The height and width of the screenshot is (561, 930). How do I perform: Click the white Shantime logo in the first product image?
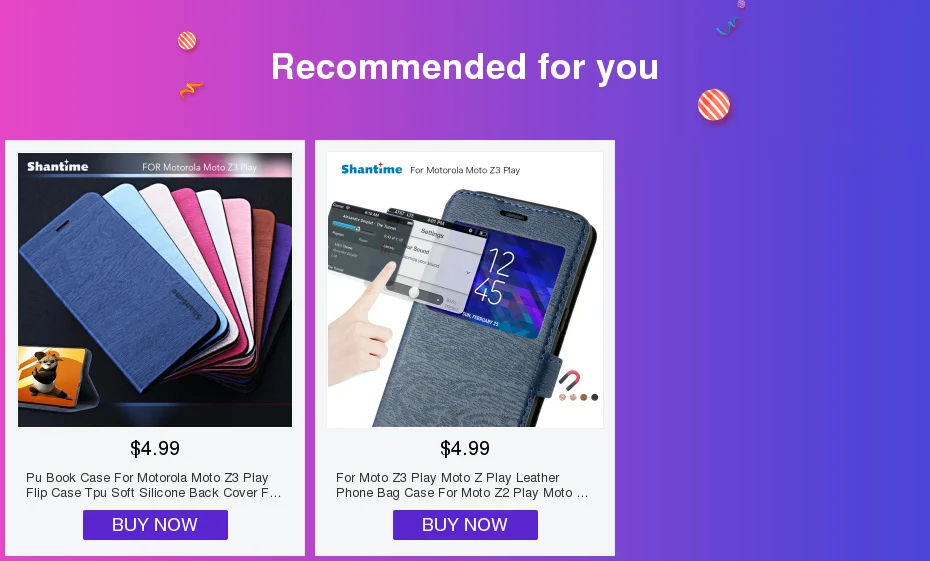tap(58, 166)
